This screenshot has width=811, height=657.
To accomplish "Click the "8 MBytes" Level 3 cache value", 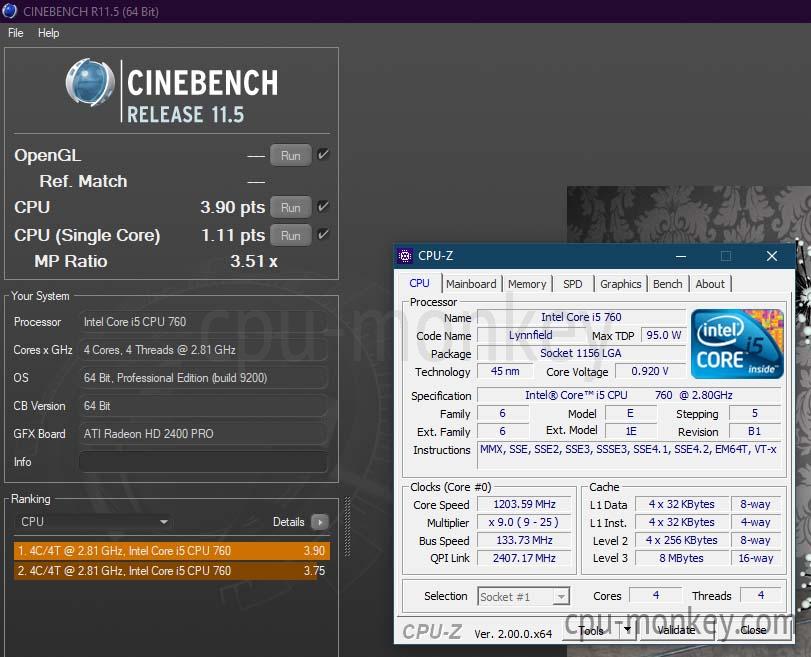I will click(x=681, y=558).
